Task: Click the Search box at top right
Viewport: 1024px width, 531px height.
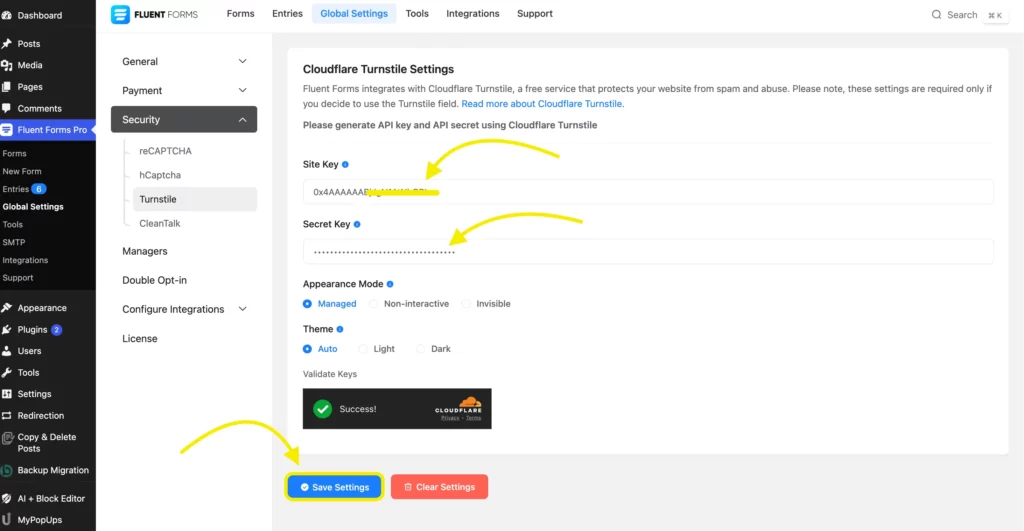Action: (969, 14)
